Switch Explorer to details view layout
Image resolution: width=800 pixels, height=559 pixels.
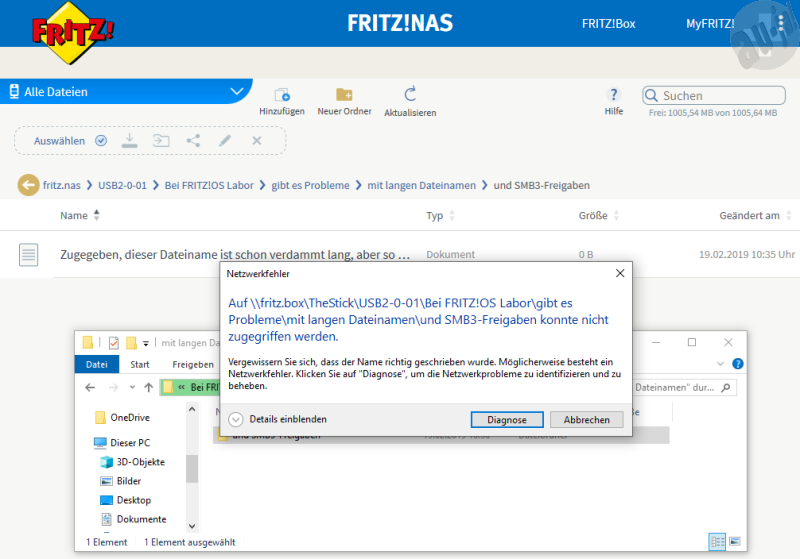(717, 541)
